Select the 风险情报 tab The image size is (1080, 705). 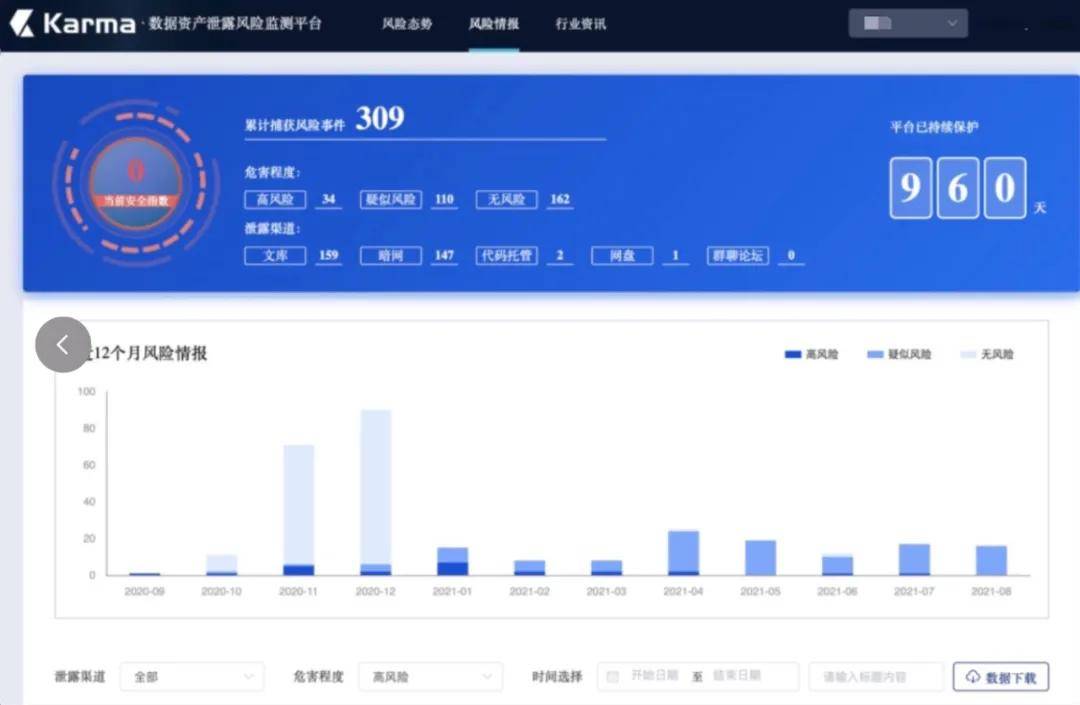pos(494,24)
